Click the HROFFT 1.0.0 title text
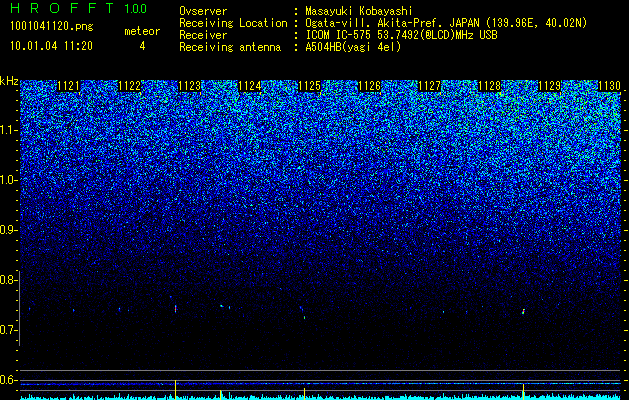 tap(79, 8)
